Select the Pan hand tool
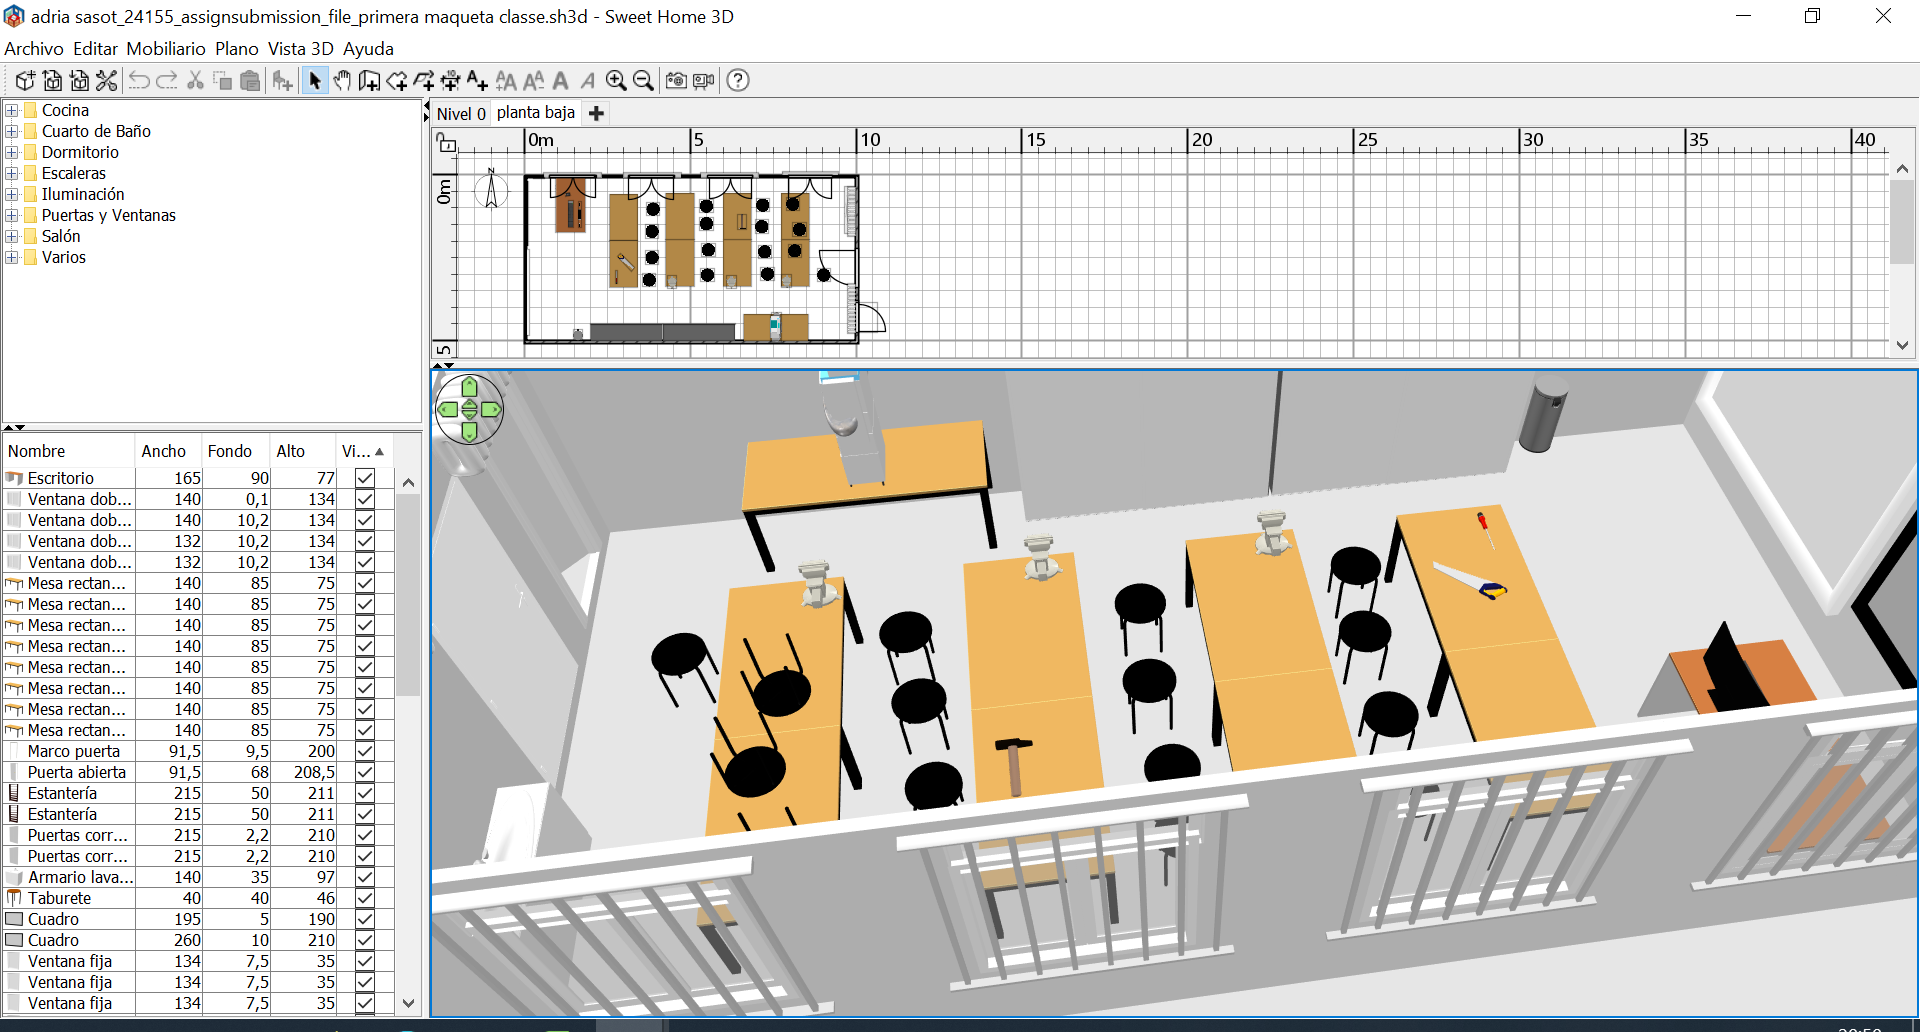Screen dimensions: 1920x1032 pyautogui.click(x=342, y=81)
